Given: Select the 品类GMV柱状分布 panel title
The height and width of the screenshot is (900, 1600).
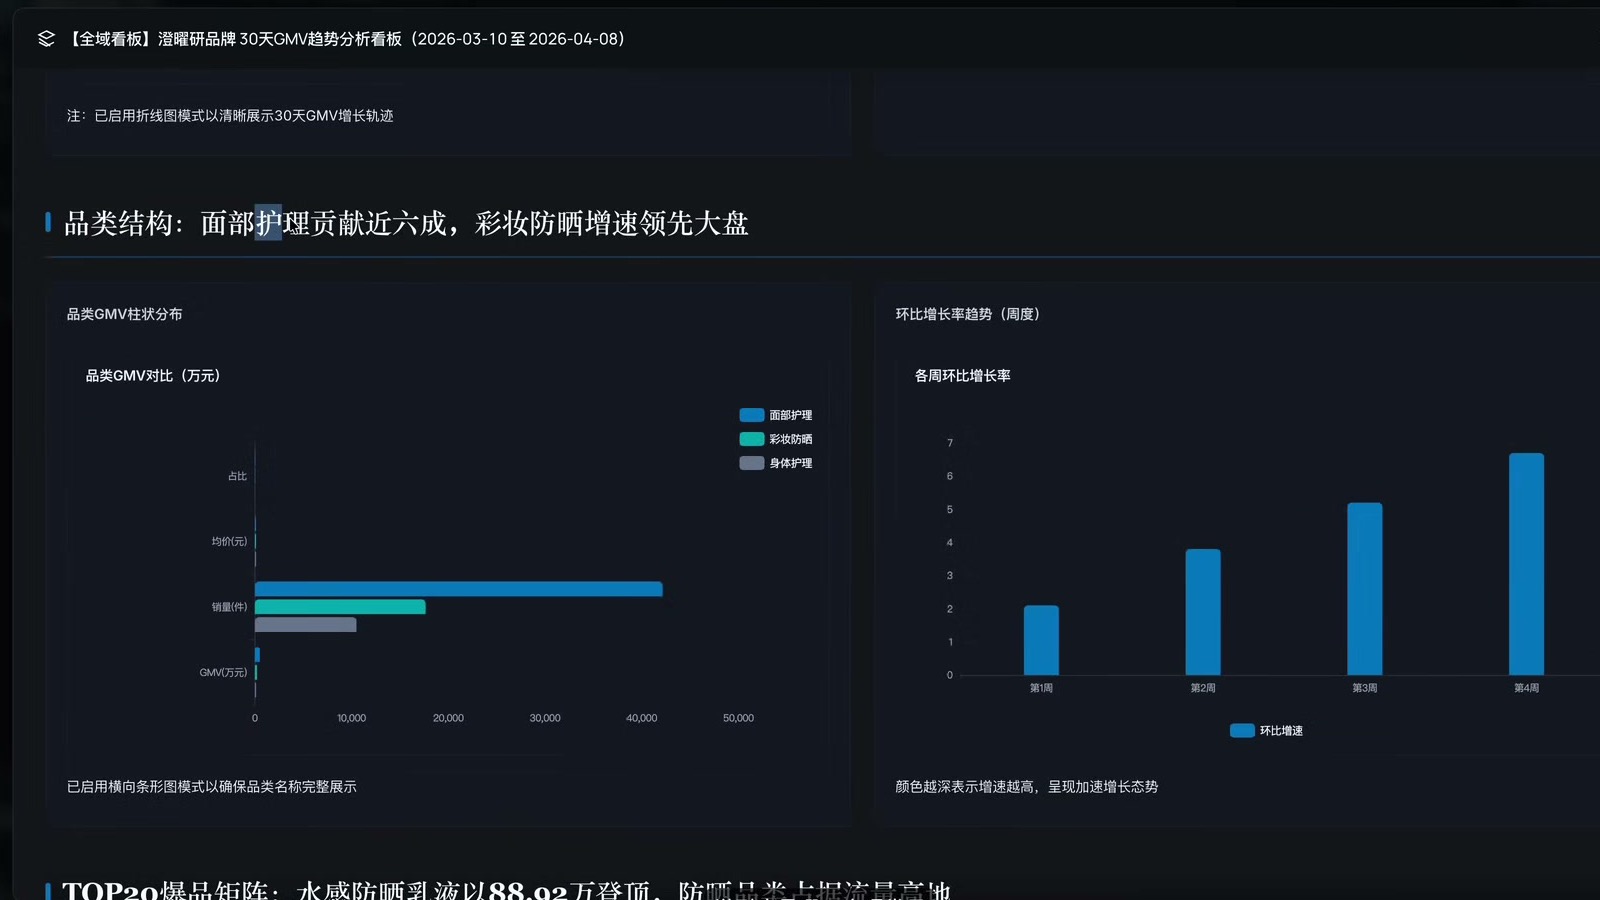Looking at the screenshot, I should [x=124, y=313].
